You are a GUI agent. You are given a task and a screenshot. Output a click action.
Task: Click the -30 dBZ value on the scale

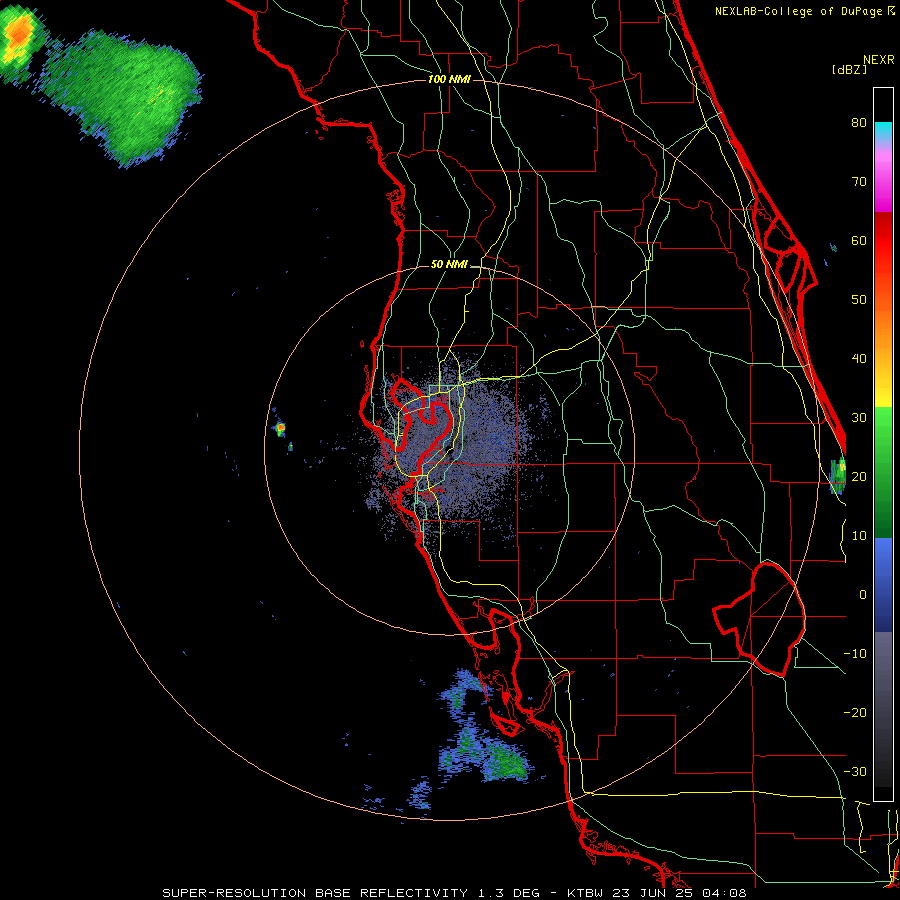coord(855,771)
